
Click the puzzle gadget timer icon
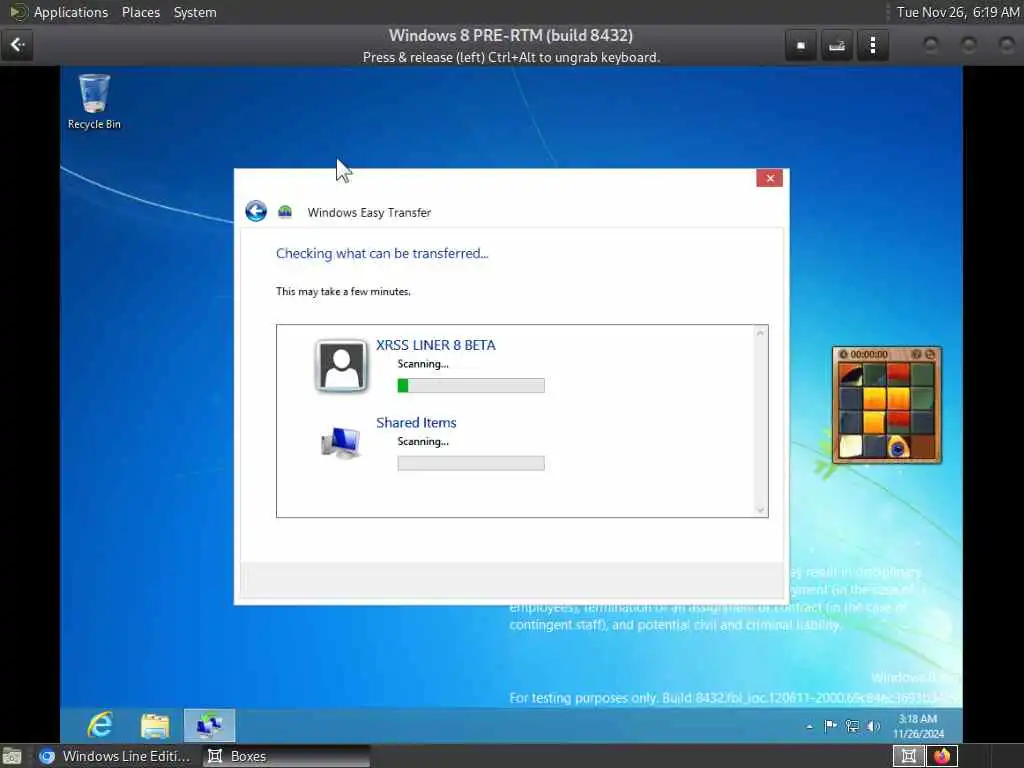(843, 354)
